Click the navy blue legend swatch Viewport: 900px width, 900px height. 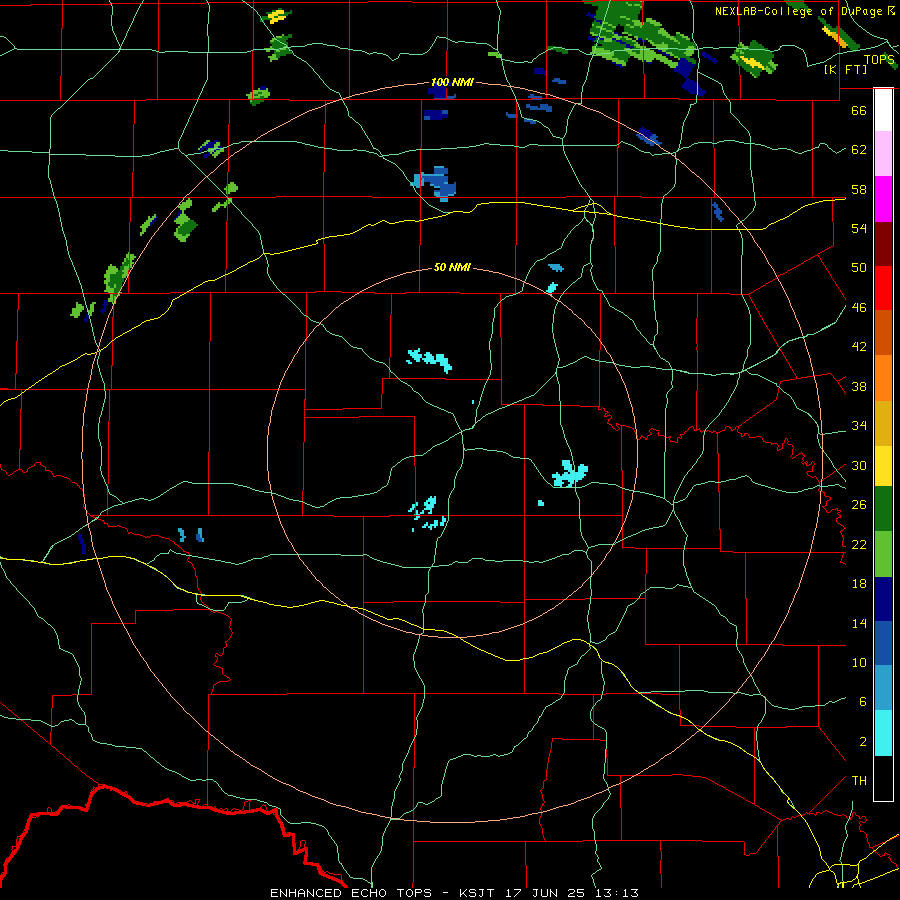coord(883,599)
